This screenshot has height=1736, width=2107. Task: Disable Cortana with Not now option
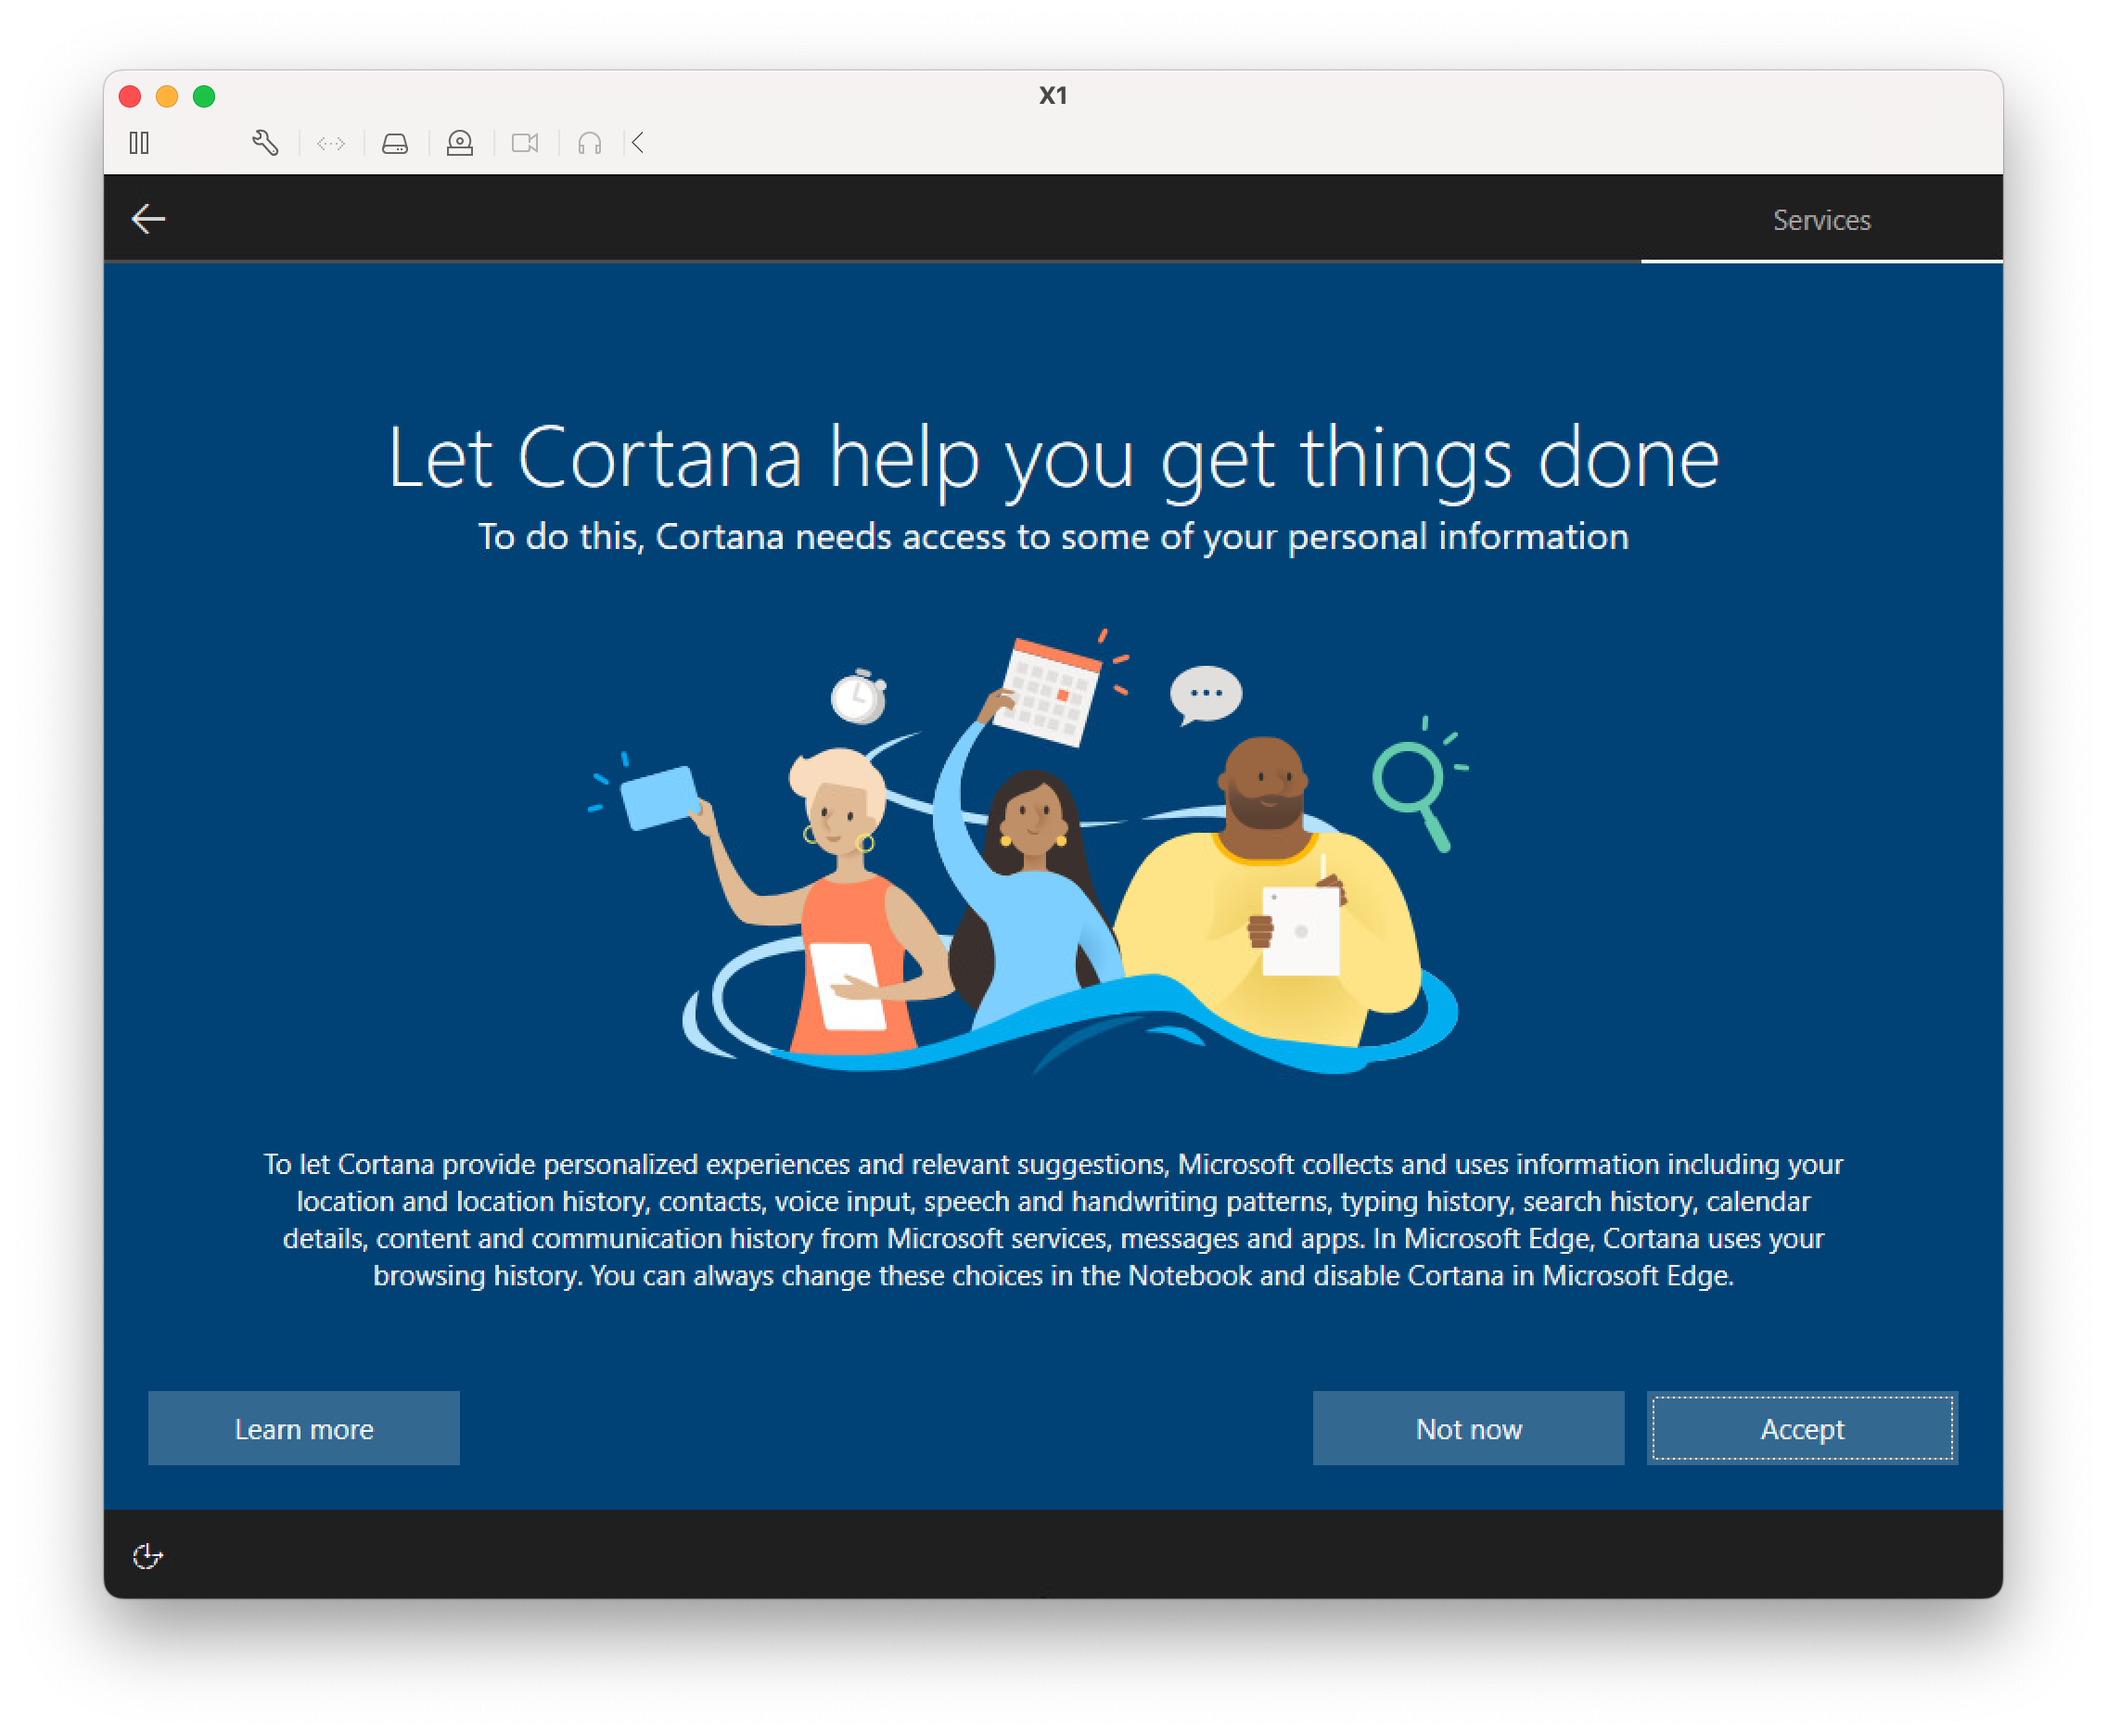point(1470,1428)
